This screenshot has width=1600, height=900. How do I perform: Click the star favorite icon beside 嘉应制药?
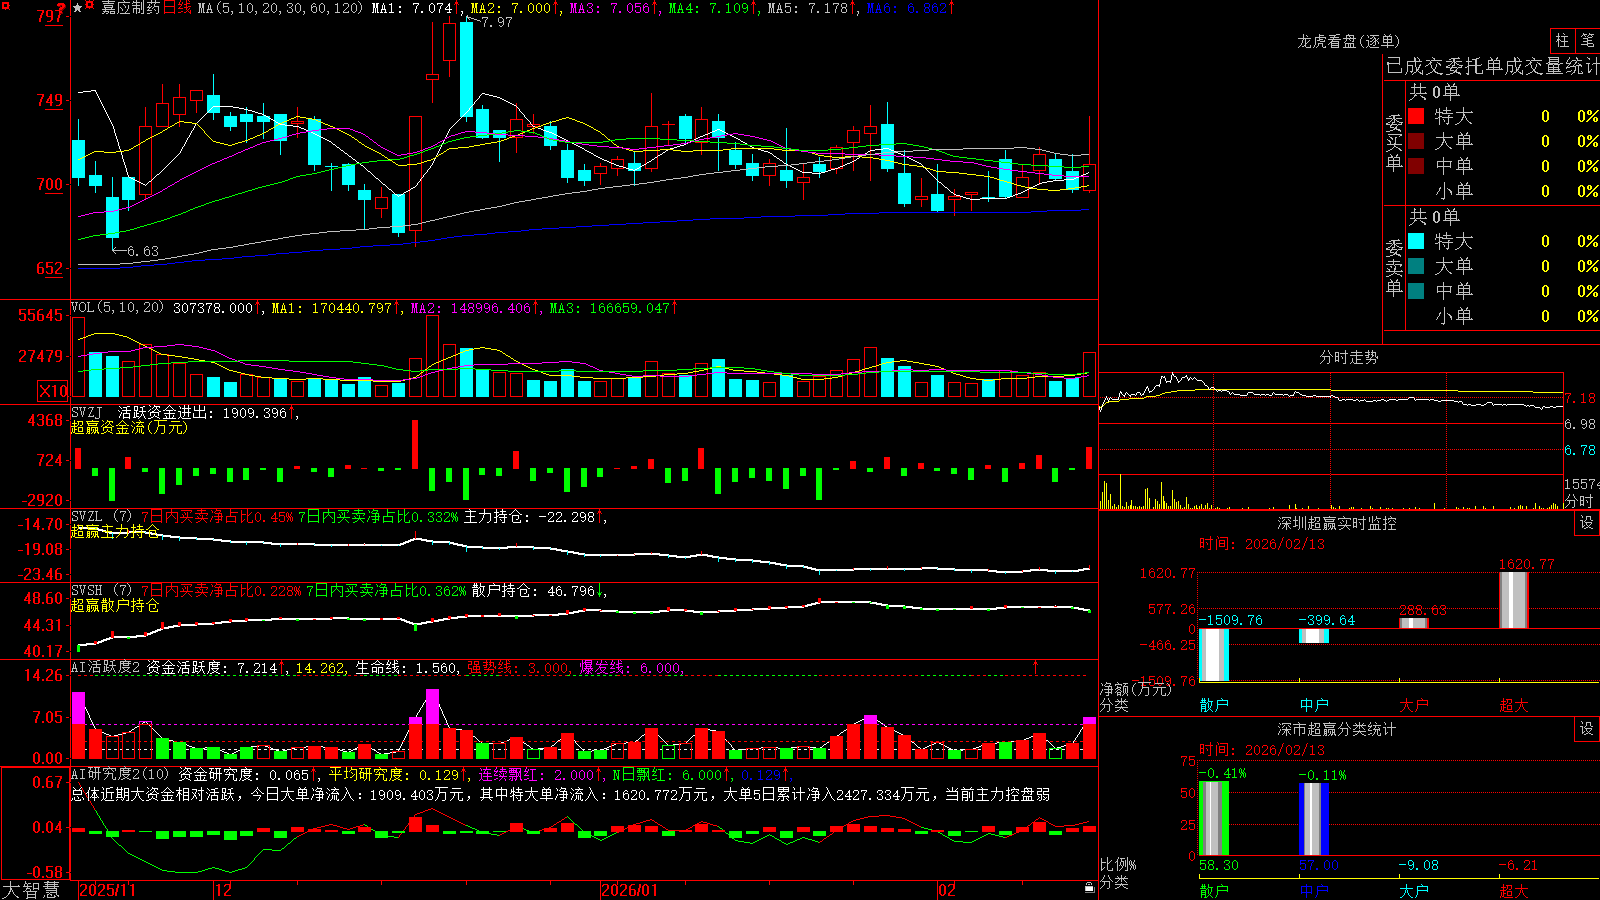78,8
